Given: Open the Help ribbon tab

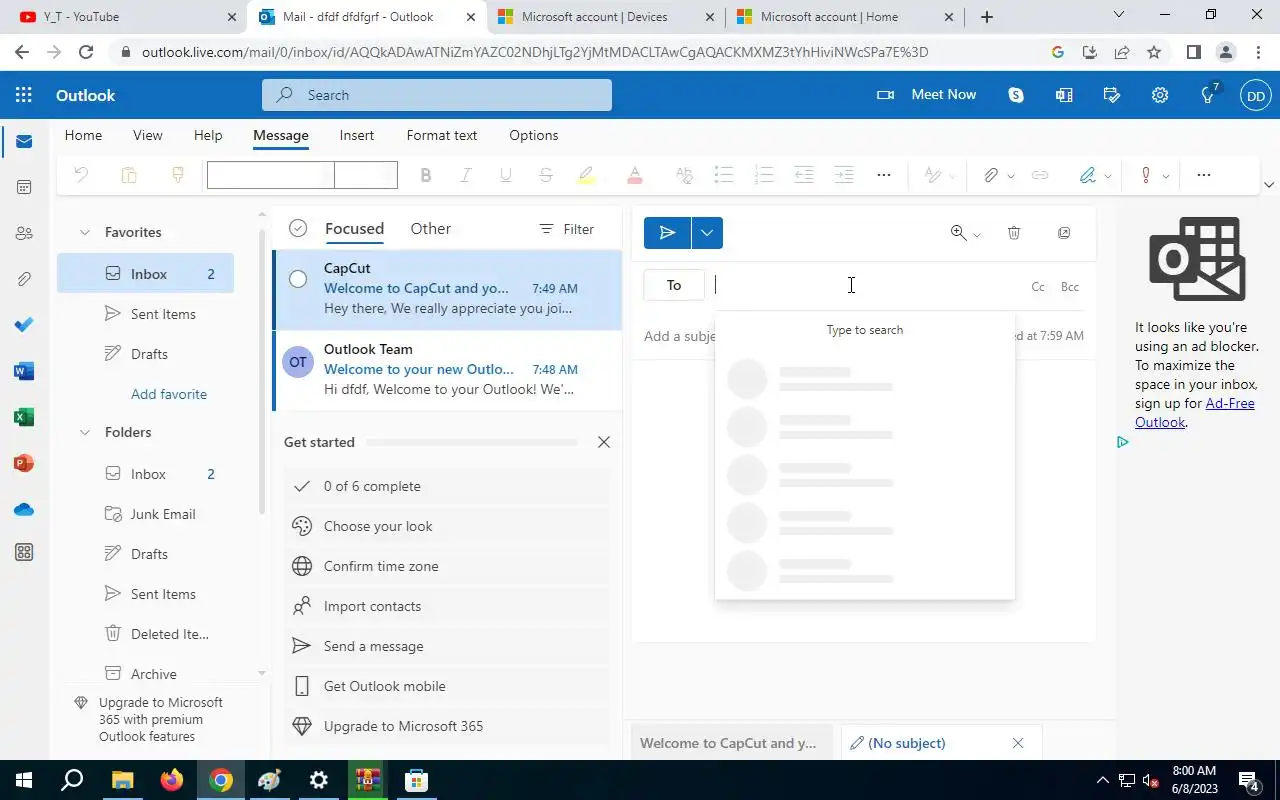Looking at the screenshot, I should pyautogui.click(x=208, y=135).
